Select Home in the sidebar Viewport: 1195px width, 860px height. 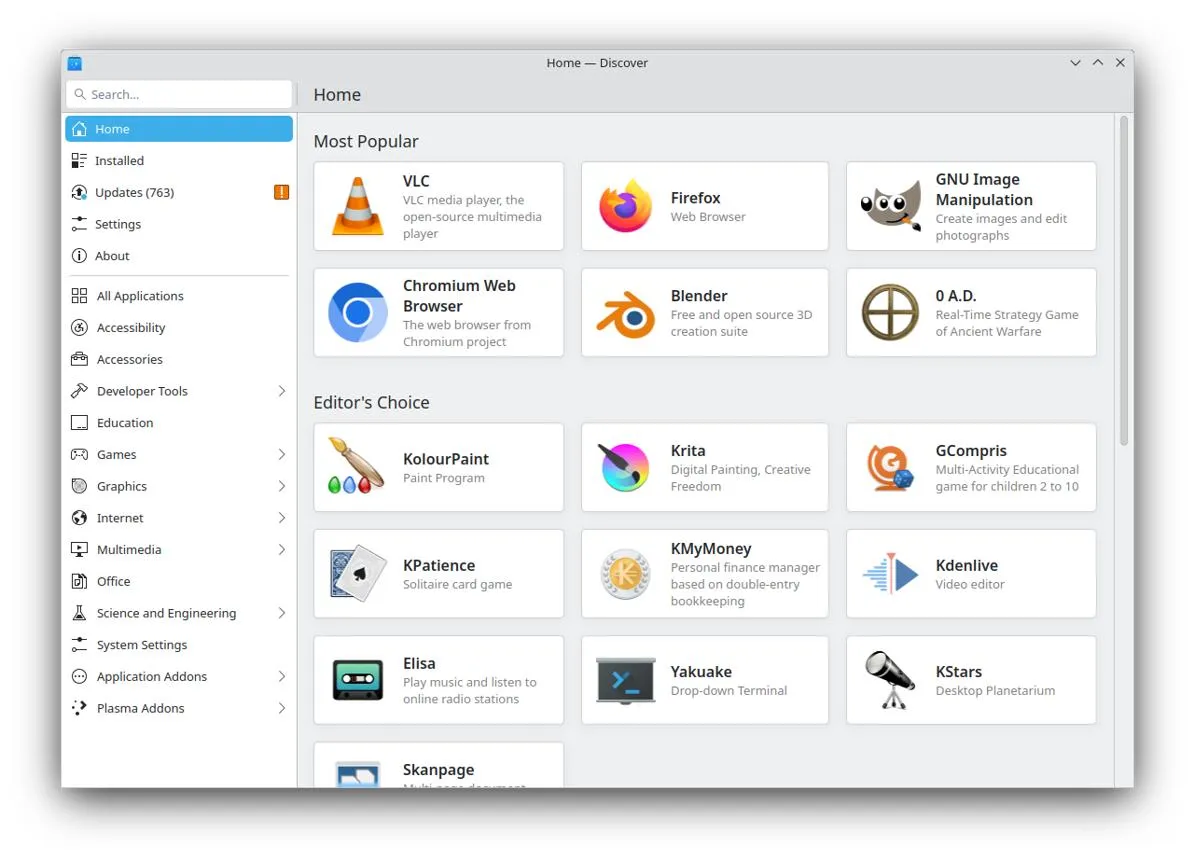179,129
